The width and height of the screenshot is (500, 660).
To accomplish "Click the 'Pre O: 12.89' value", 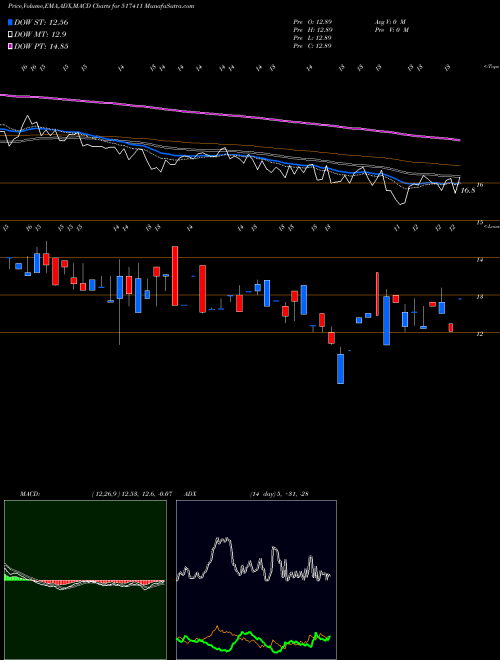I will [x=313, y=22].
